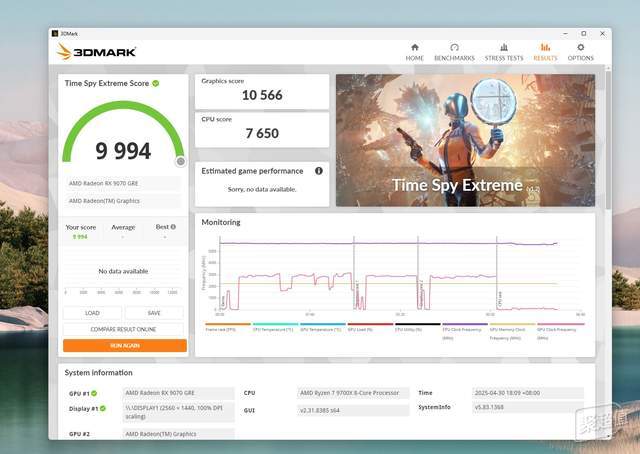Screen dimensions: 640x454
Task: Open the BENCHMARKS section
Action: tap(454, 52)
